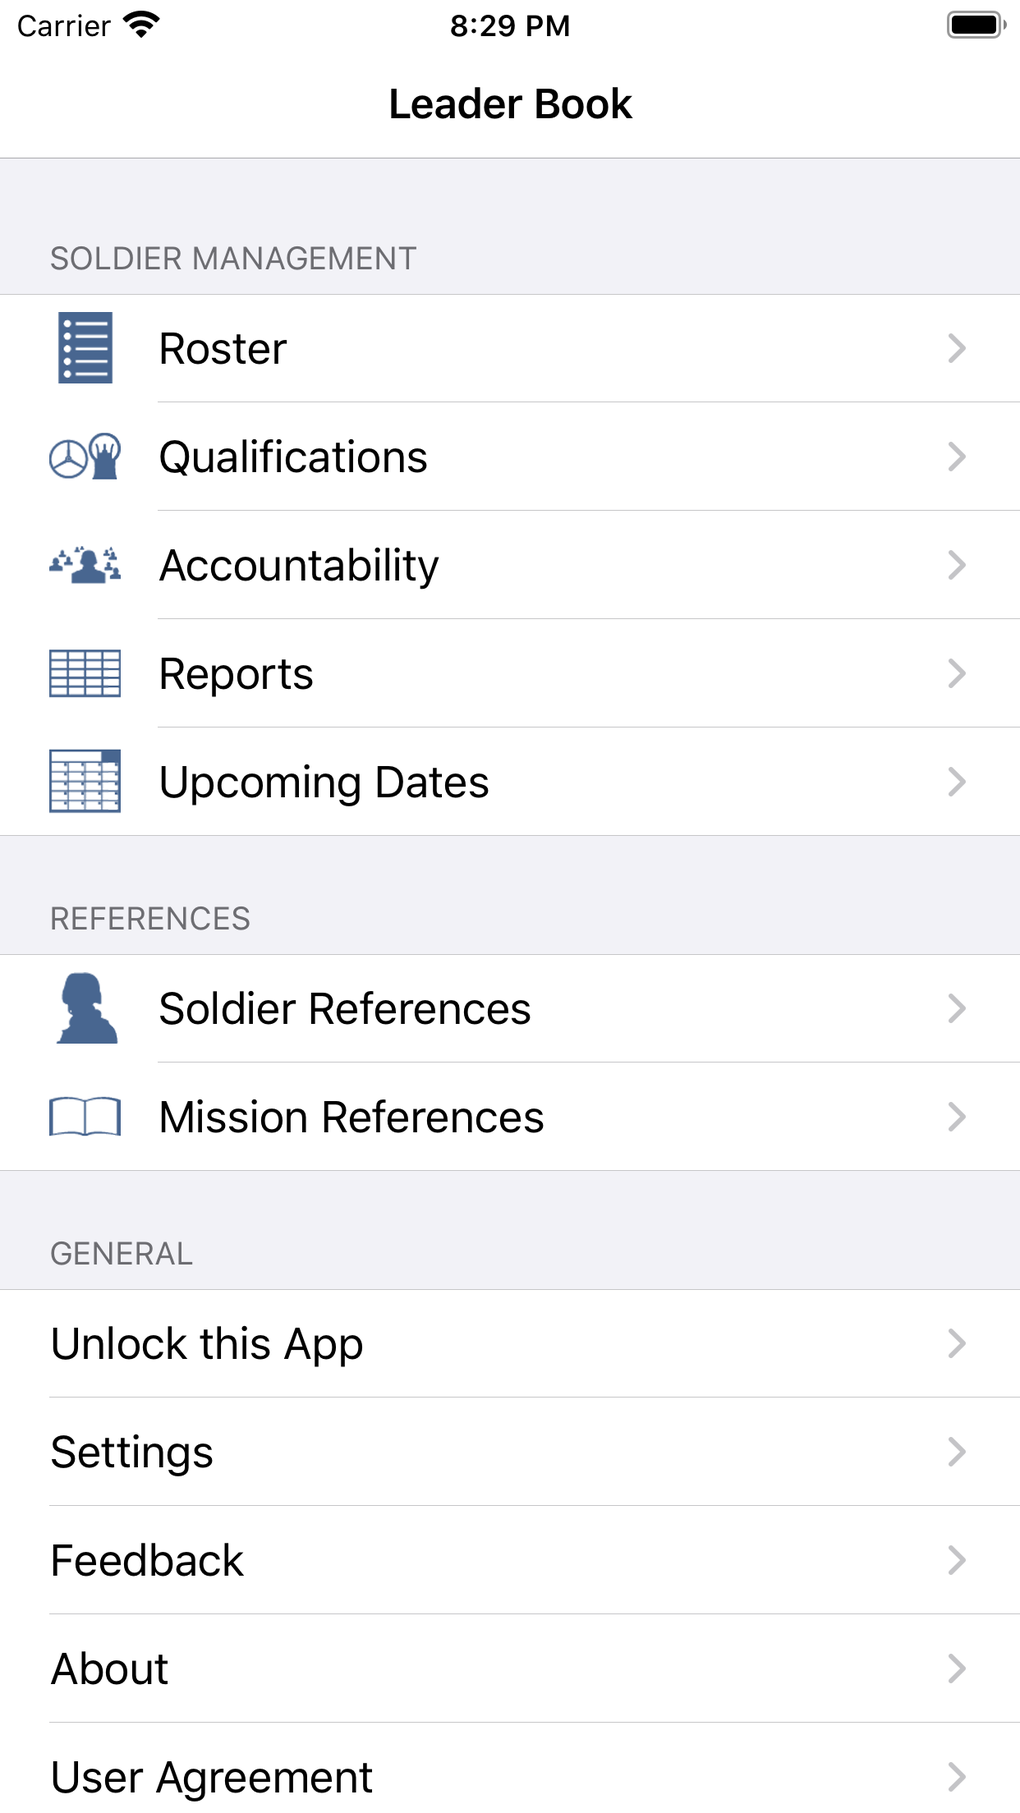Tap the Upcoming Dates calendar icon
Screen dimensions: 1020x1813
[x=85, y=781]
